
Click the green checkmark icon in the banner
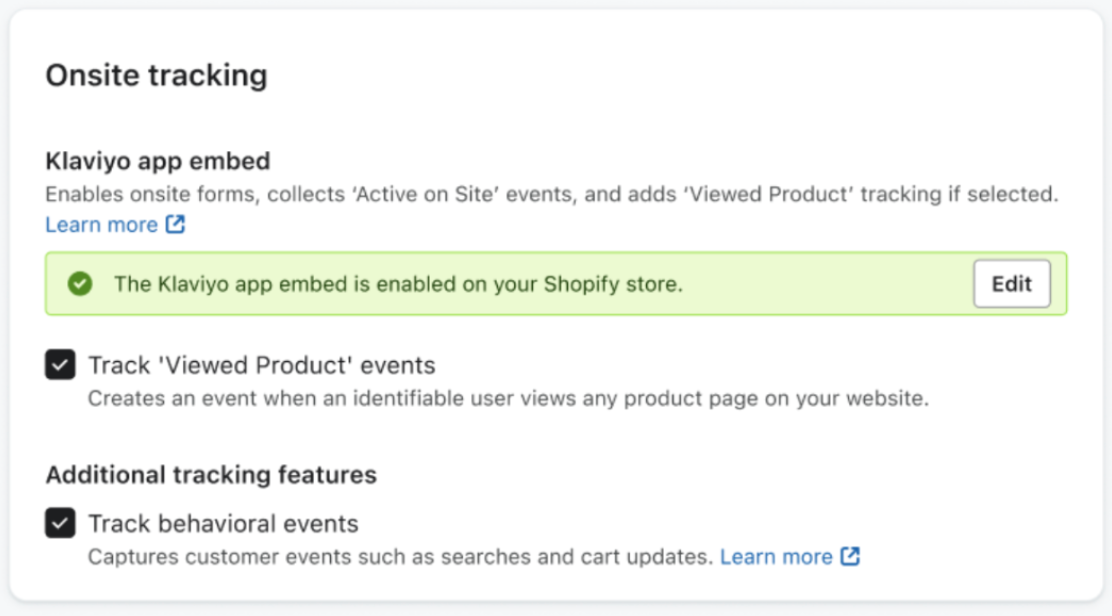pyautogui.click(x=80, y=284)
